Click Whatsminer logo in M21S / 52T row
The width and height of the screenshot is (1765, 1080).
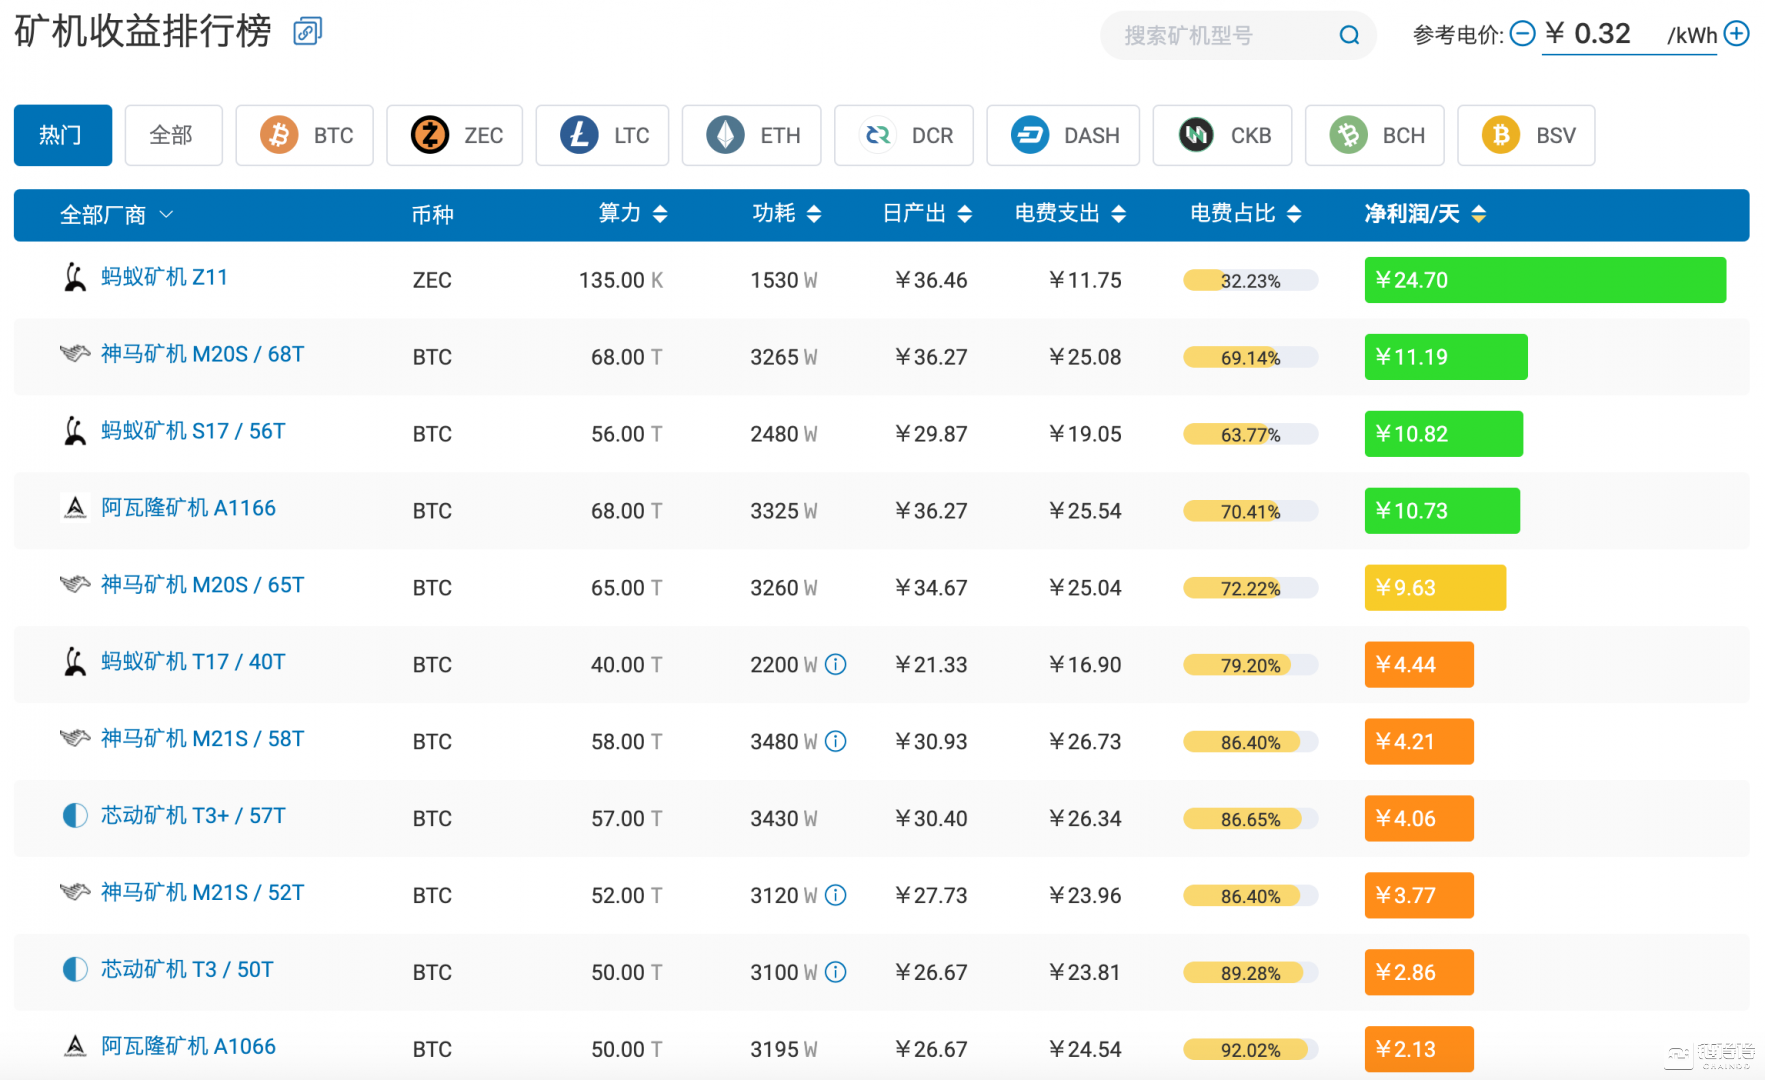(75, 892)
